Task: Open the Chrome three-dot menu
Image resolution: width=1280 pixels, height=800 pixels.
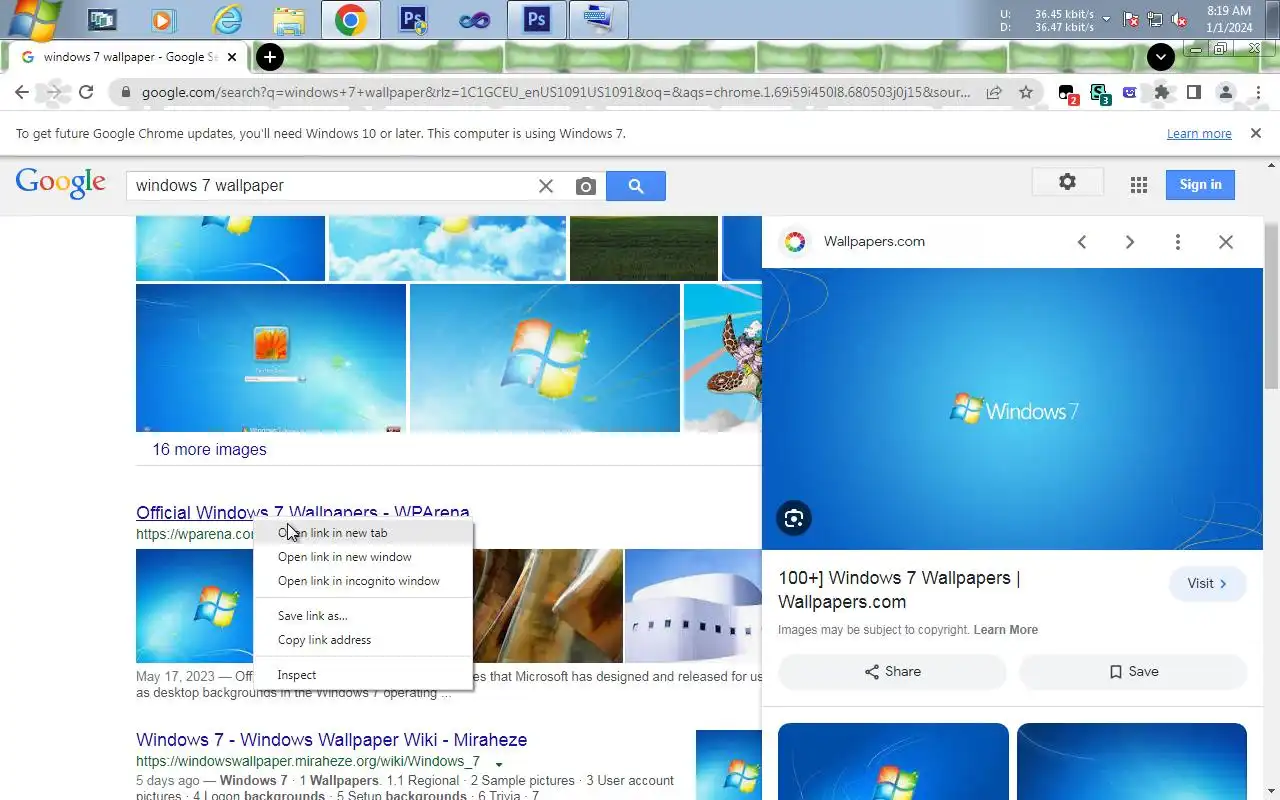Action: [x=1257, y=92]
